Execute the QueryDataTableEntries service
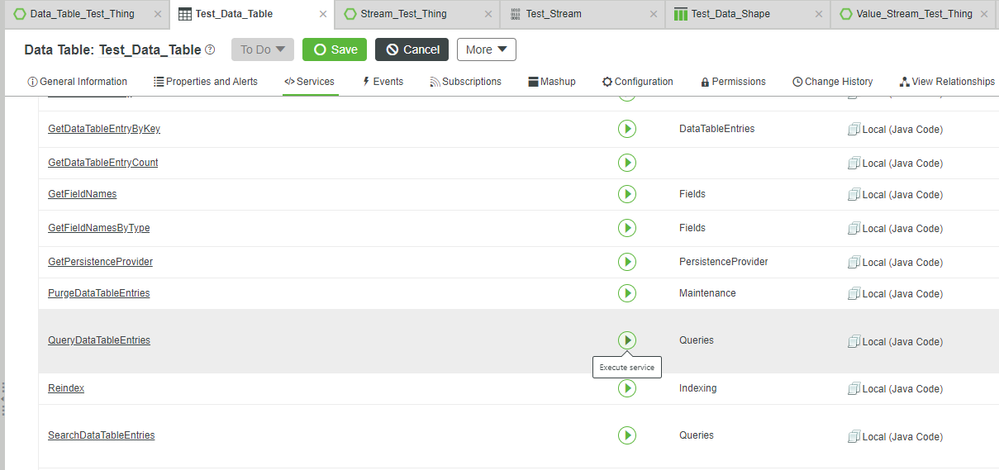The image size is (999, 470). coord(627,340)
